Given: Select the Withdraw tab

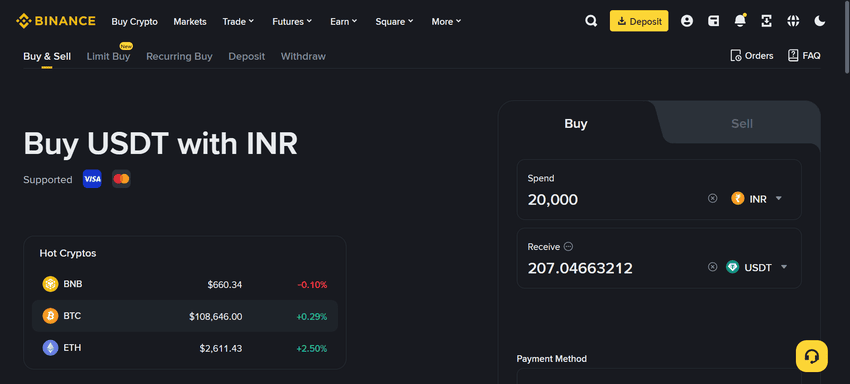Looking at the screenshot, I should point(303,56).
